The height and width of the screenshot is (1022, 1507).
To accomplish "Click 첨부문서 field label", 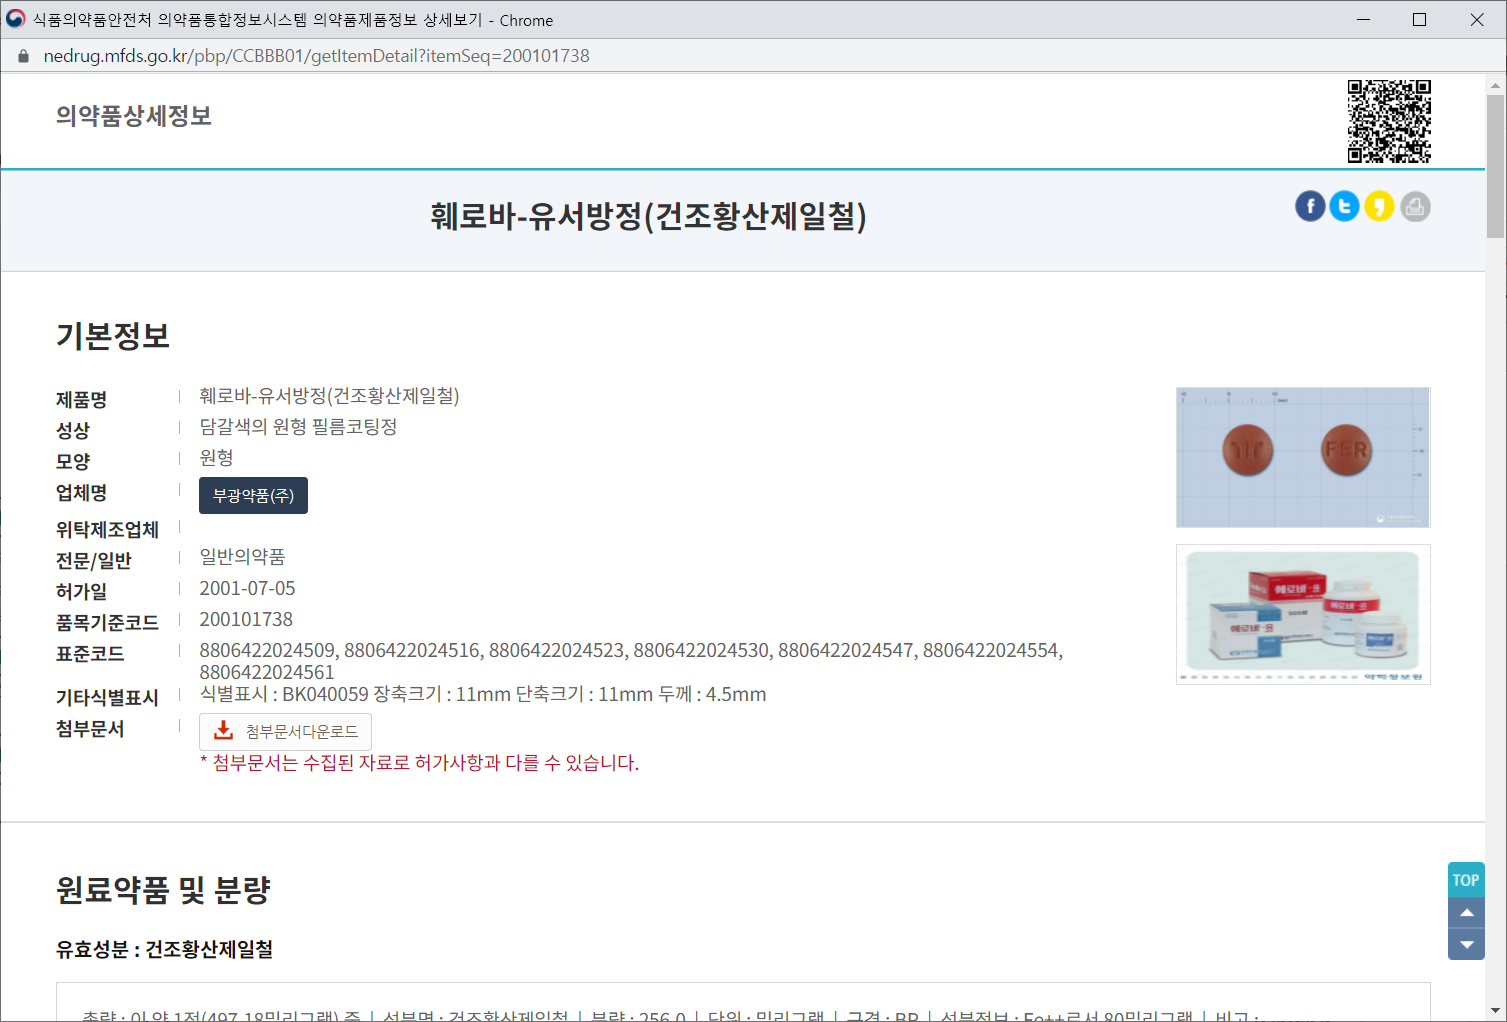I will [90, 729].
